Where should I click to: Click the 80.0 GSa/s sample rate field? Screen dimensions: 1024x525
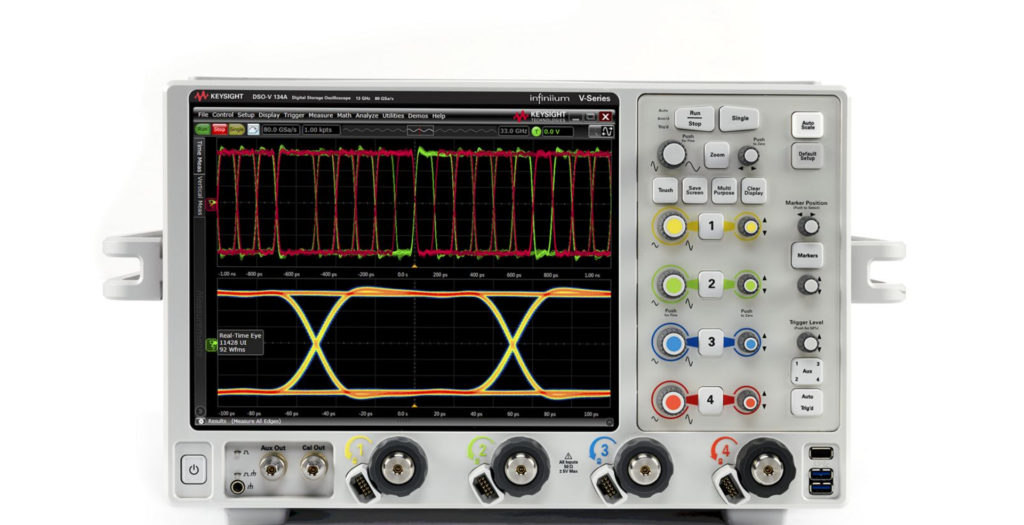(281, 130)
